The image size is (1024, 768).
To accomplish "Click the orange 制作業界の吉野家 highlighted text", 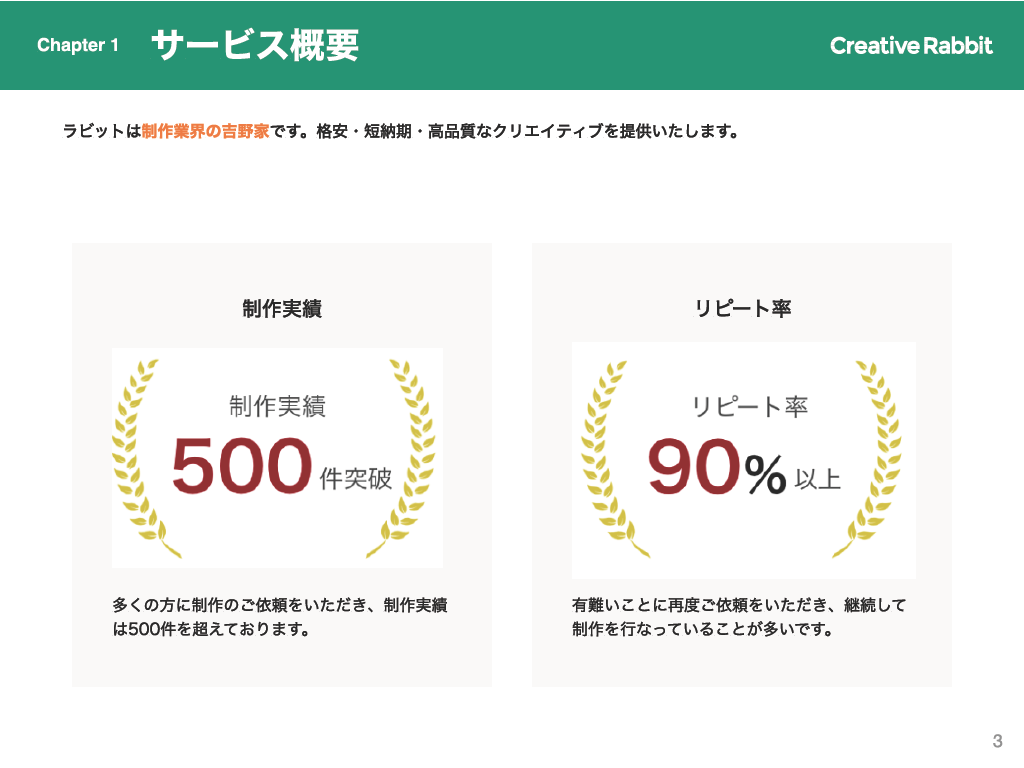I will tap(205, 131).
